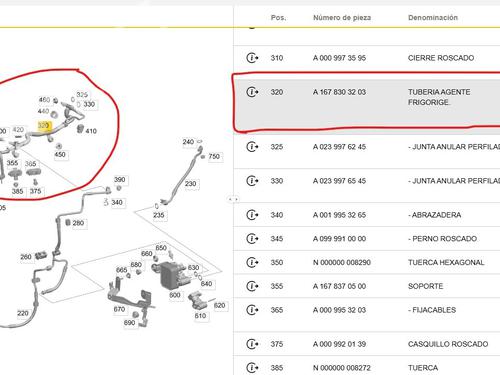
Task: Click callout 330 in the diagram
Action: 89,104
